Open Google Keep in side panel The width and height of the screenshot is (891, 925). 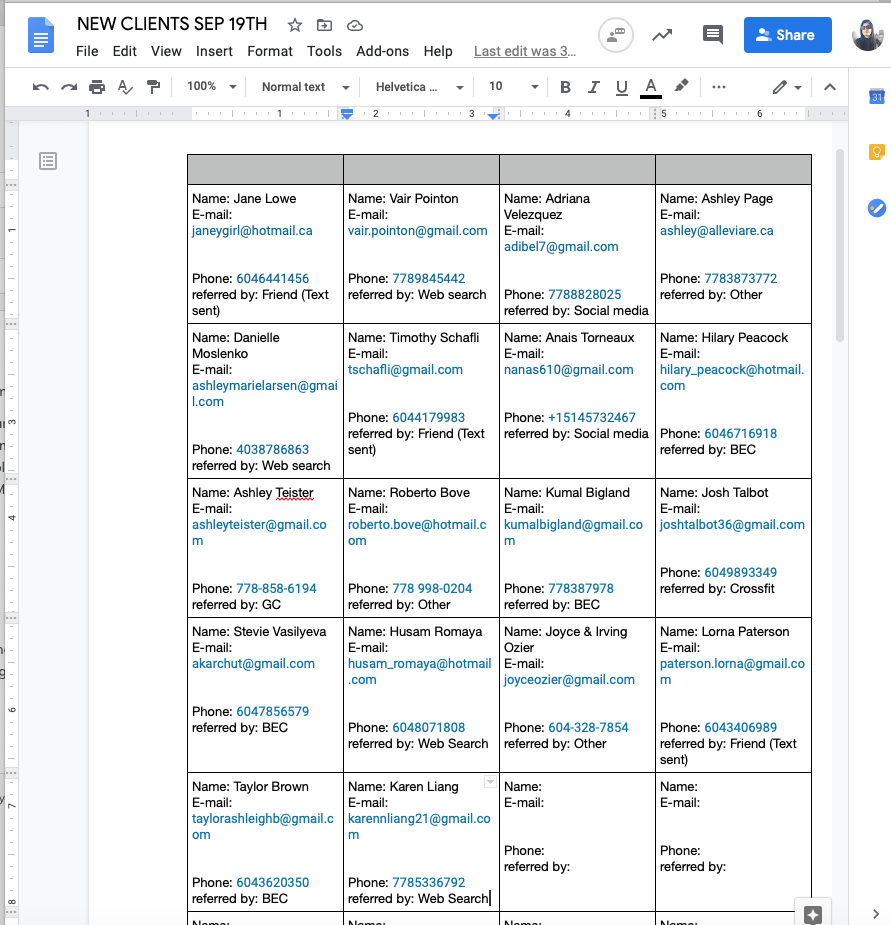[x=876, y=152]
